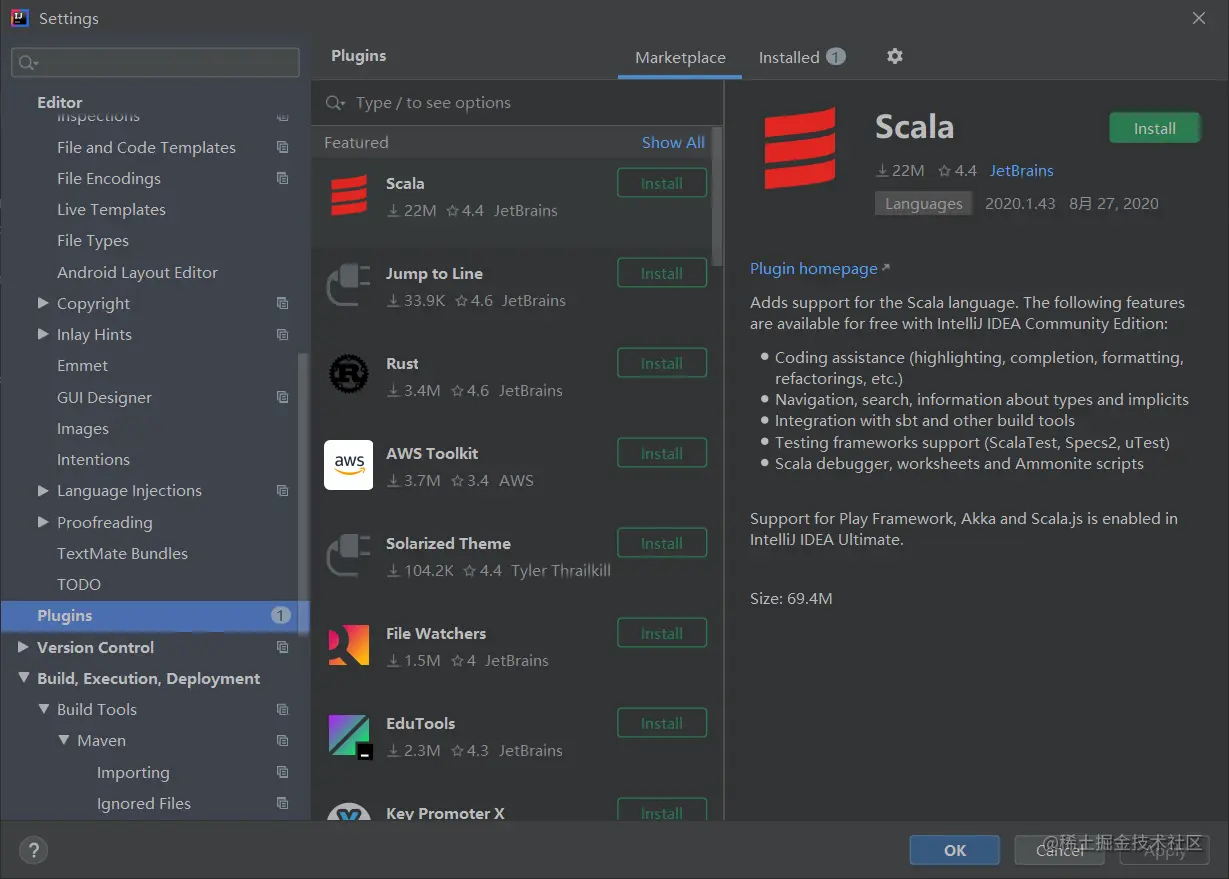Open the Emmet settings entry
The width and height of the screenshot is (1229, 879).
[x=82, y=365]
